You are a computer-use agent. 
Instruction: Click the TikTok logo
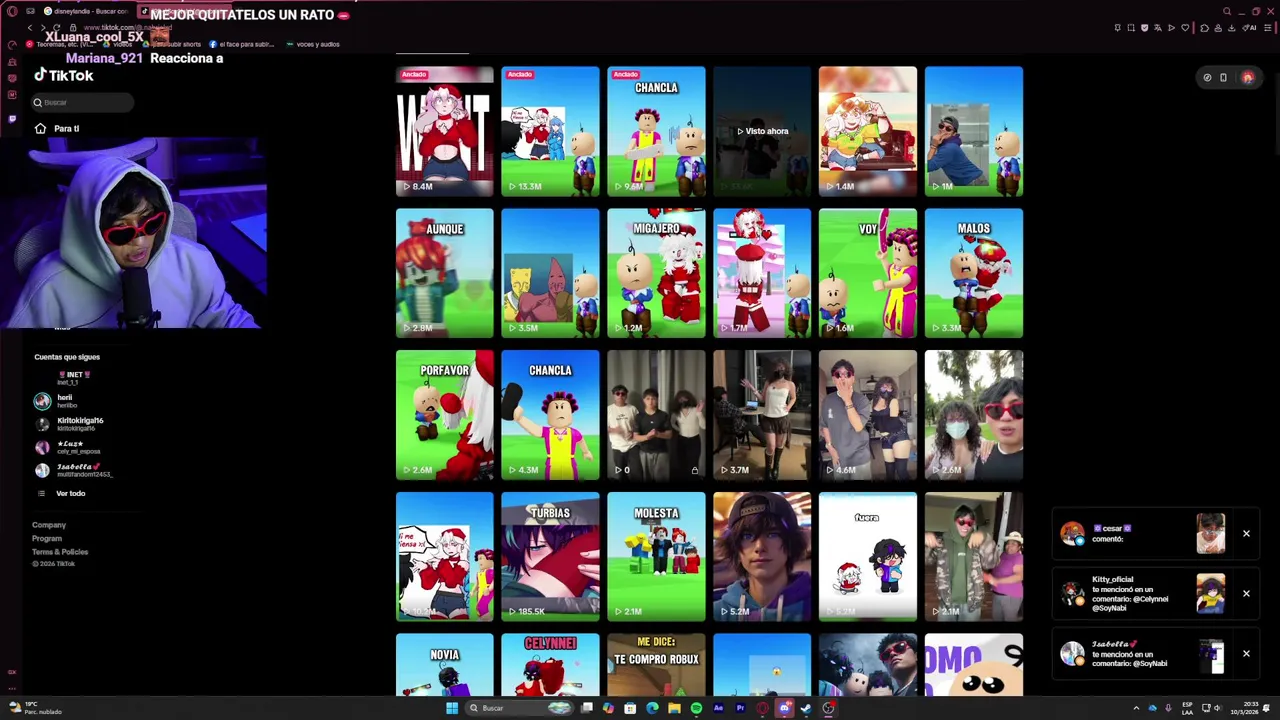click(64, 75)
